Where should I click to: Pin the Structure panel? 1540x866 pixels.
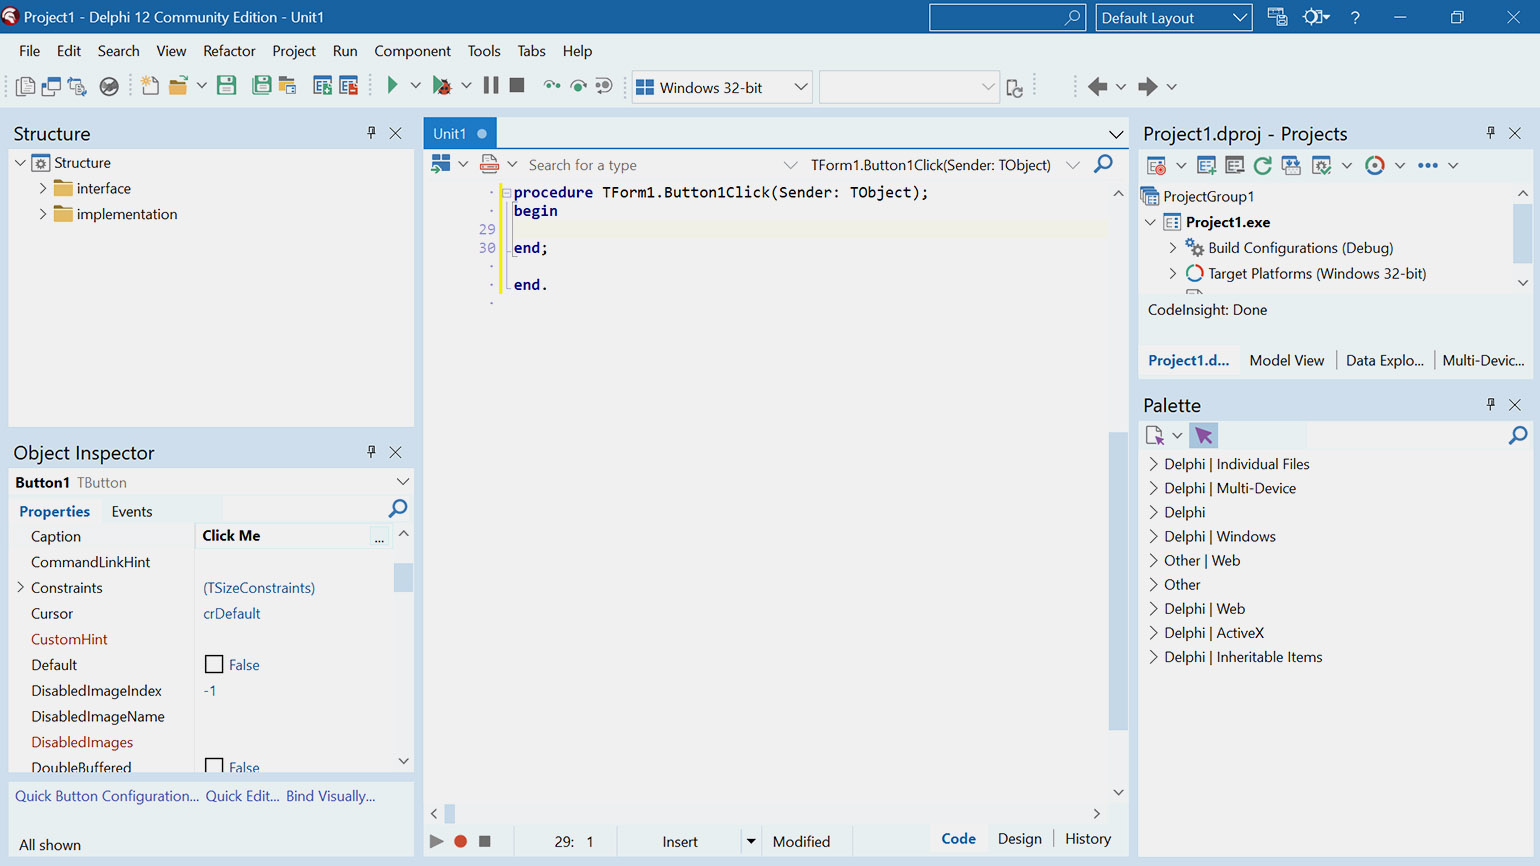click(371, 133)
